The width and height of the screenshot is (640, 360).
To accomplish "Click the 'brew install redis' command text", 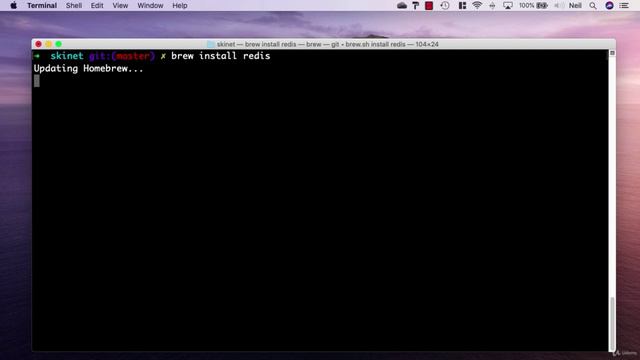I will 220,56.
